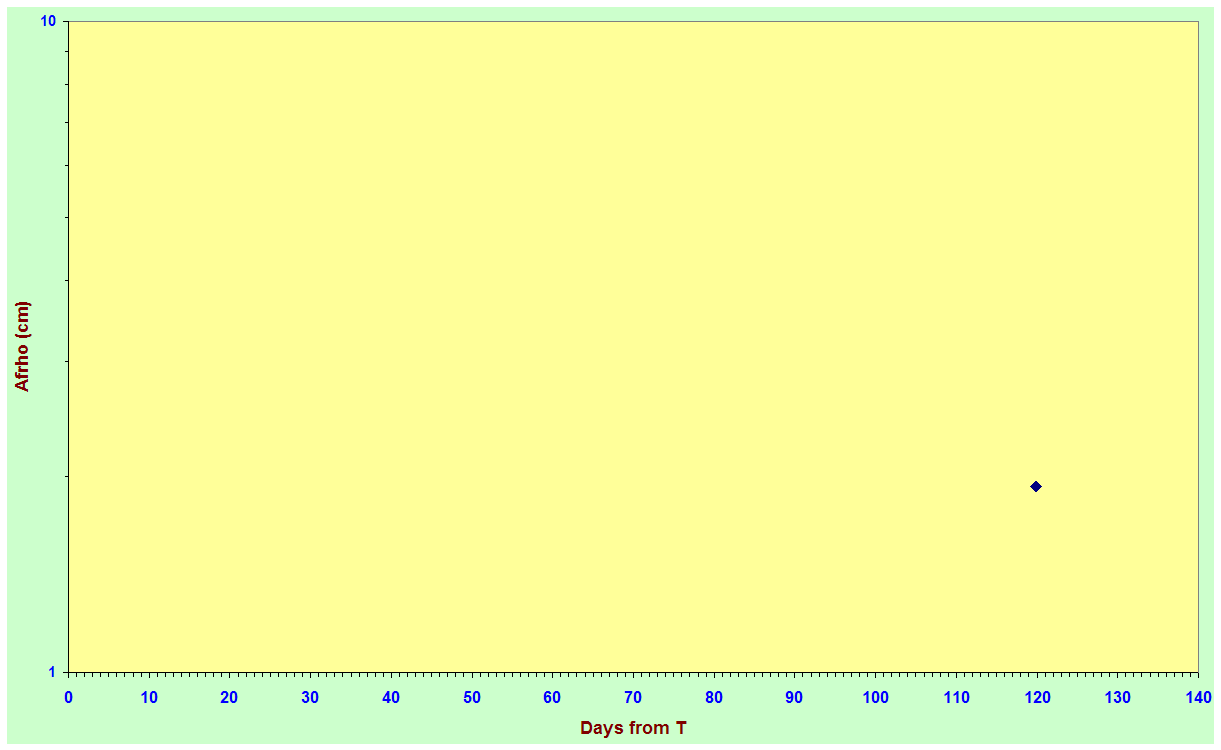This screenshot has height=750, width=1221.
Task: Click x-axis tick label '120'
Action: point(1037,697)
